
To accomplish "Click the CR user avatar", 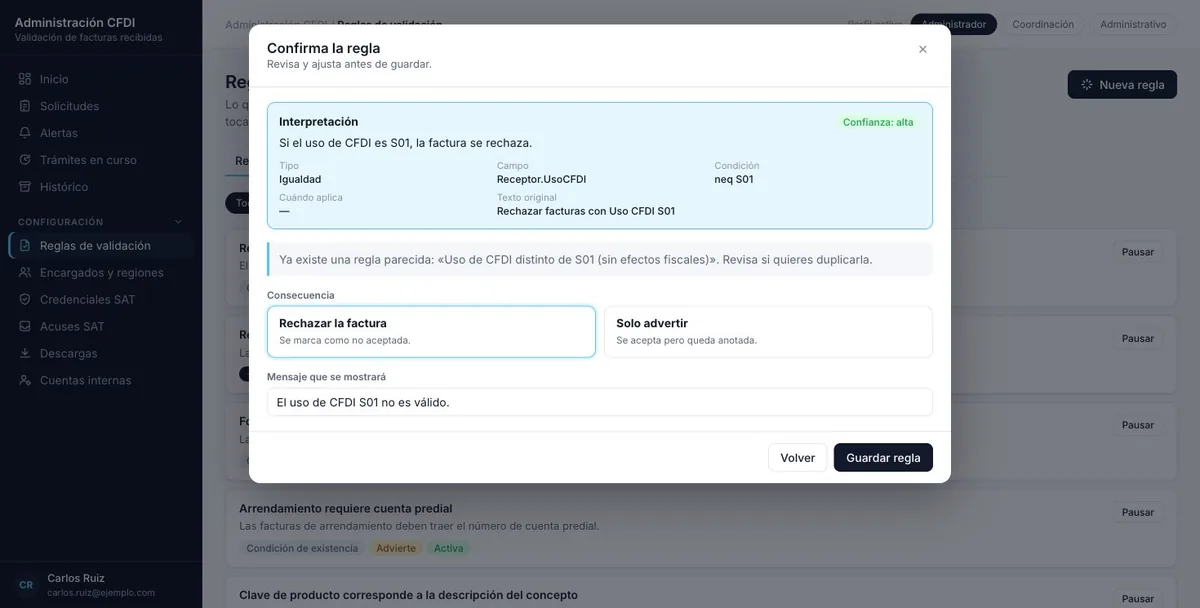I will (26, 585).
